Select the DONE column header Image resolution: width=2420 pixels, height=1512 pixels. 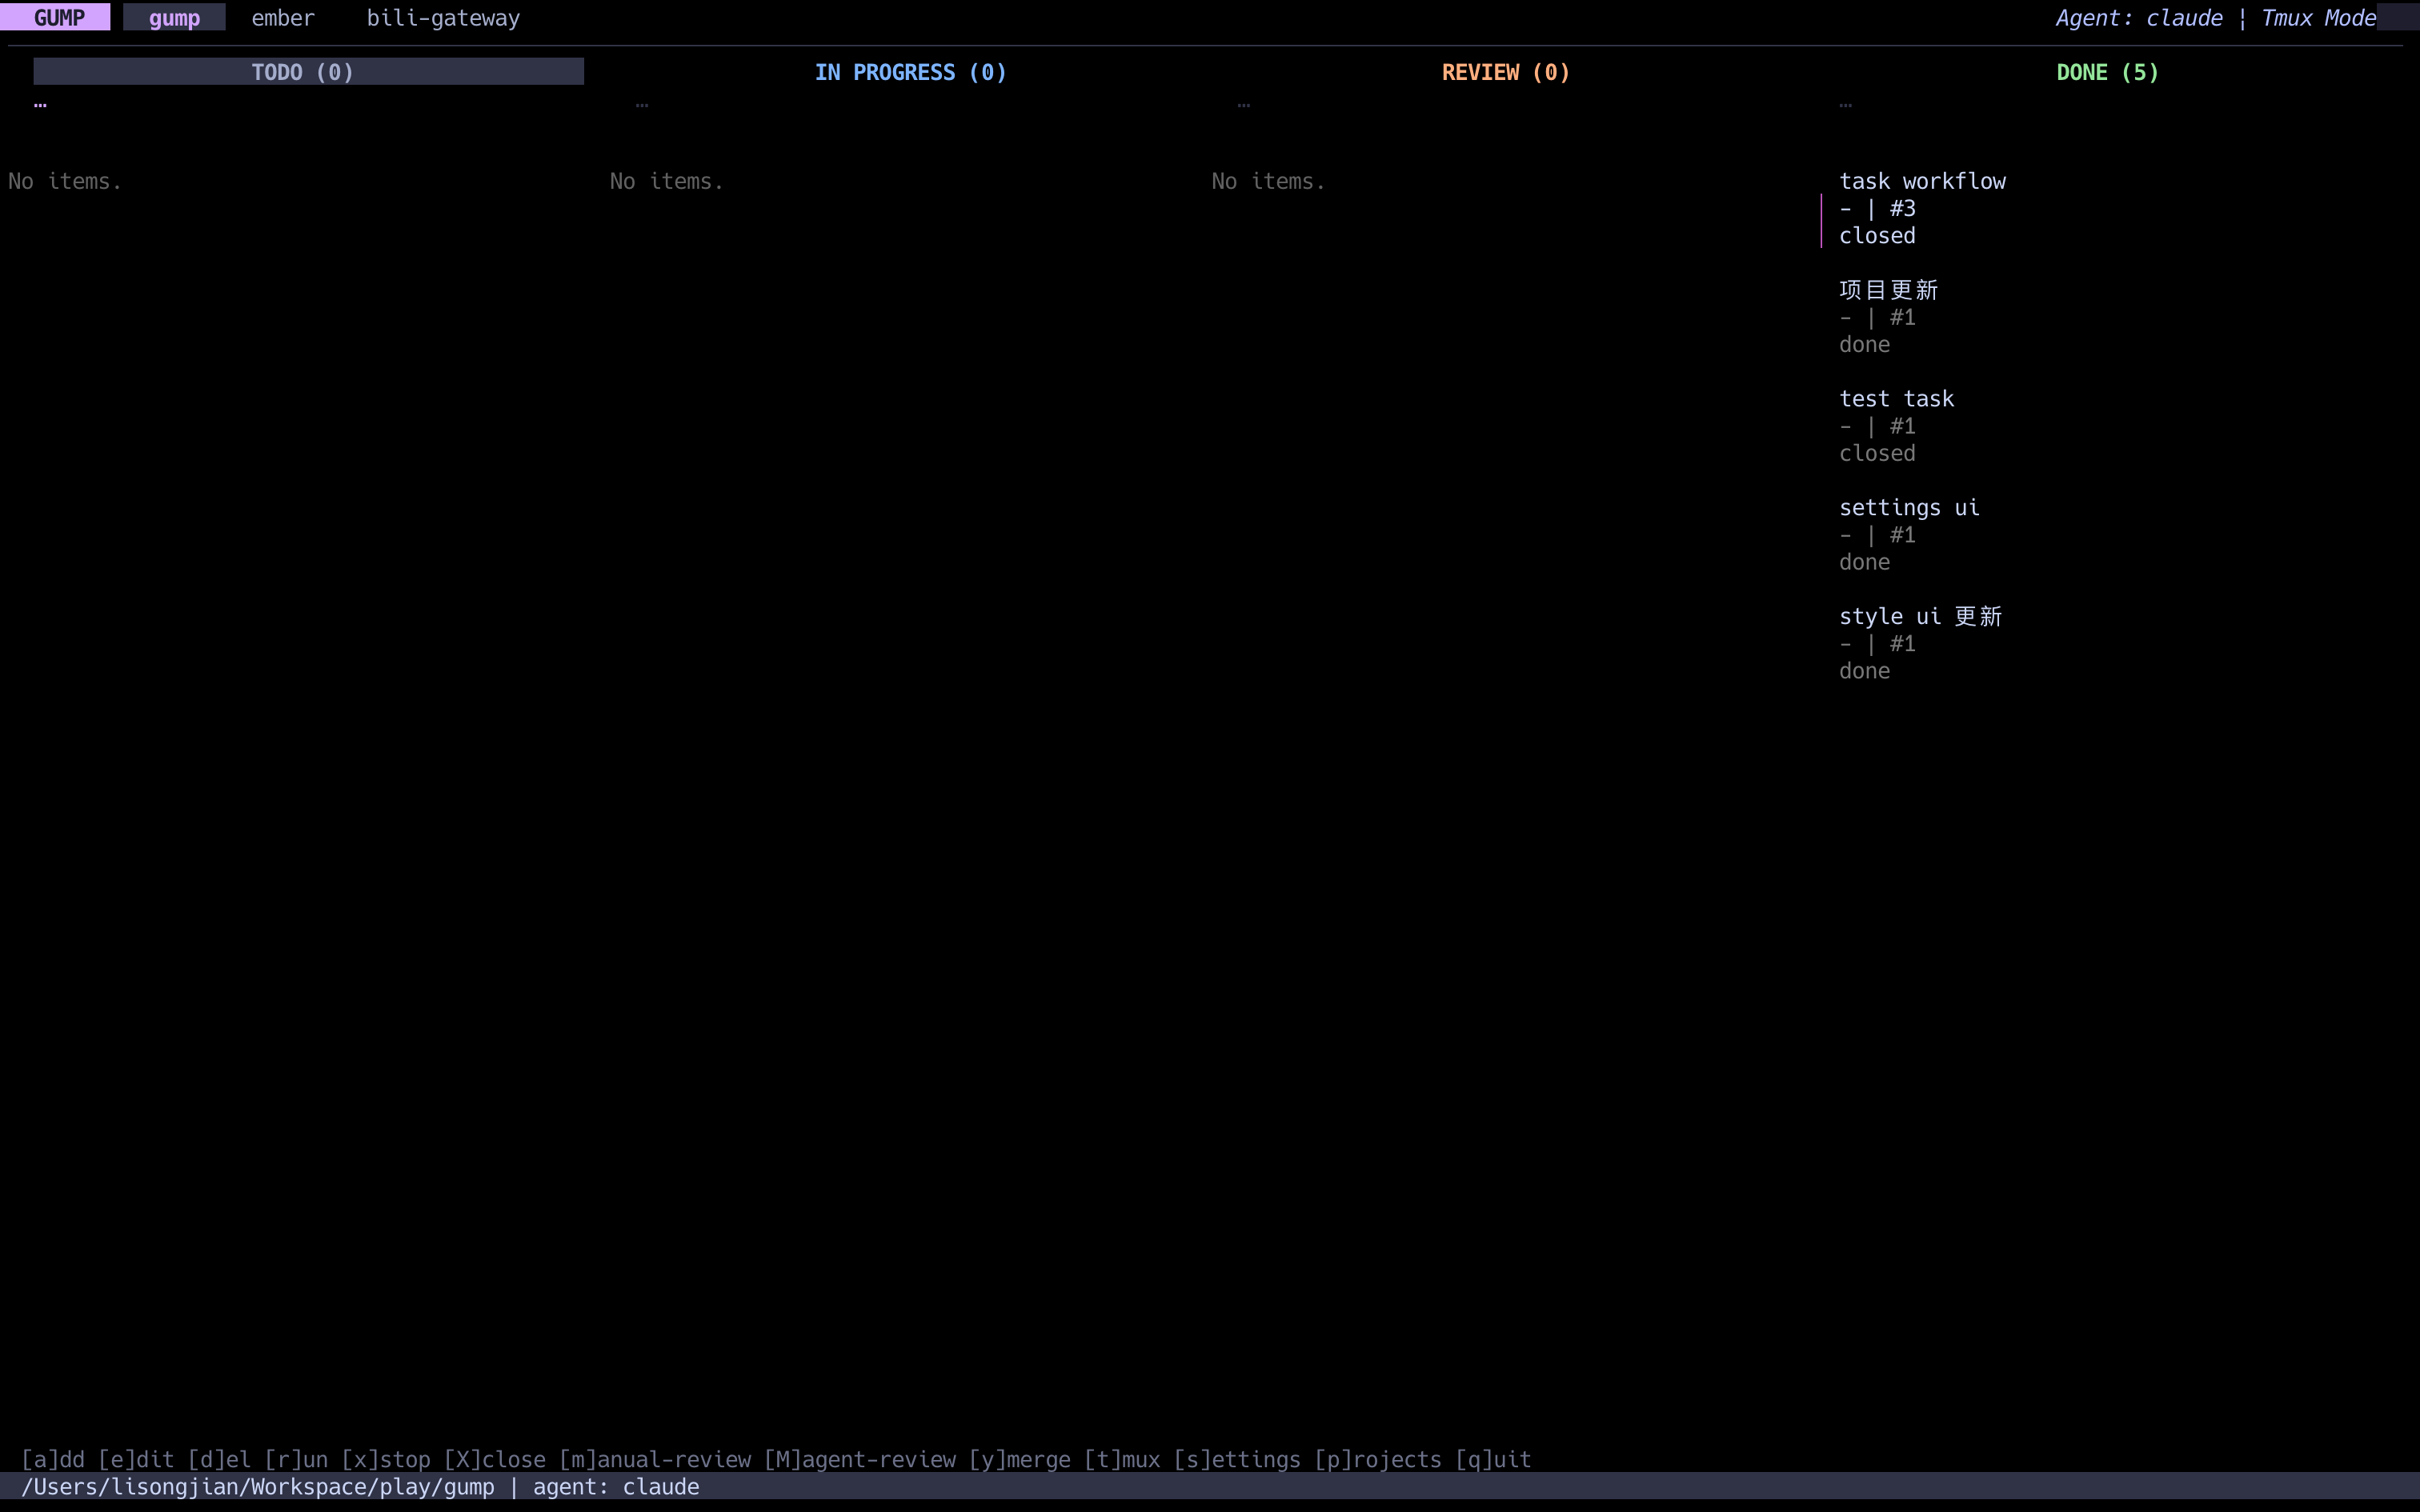click(x=2107, y=72)
